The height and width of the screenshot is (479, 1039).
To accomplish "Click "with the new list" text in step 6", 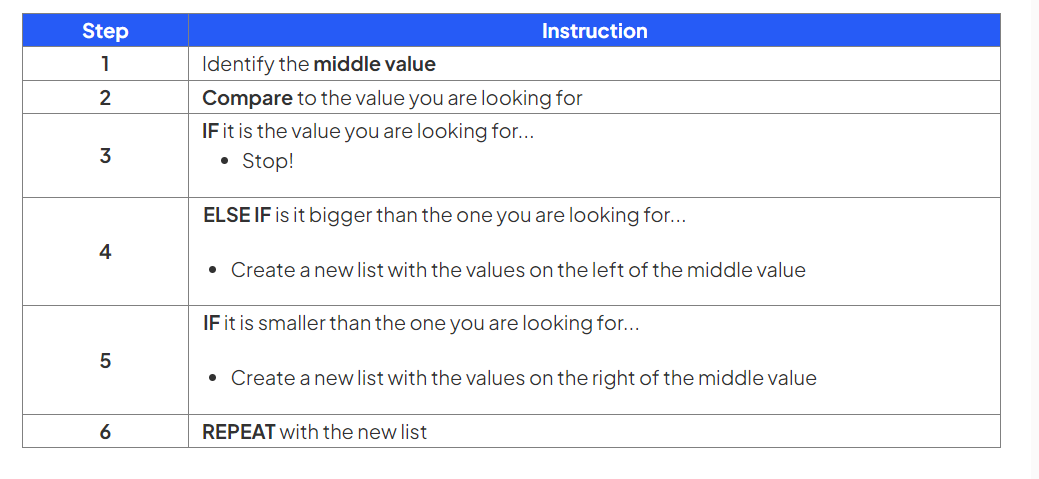I will [x=353, y=432].
